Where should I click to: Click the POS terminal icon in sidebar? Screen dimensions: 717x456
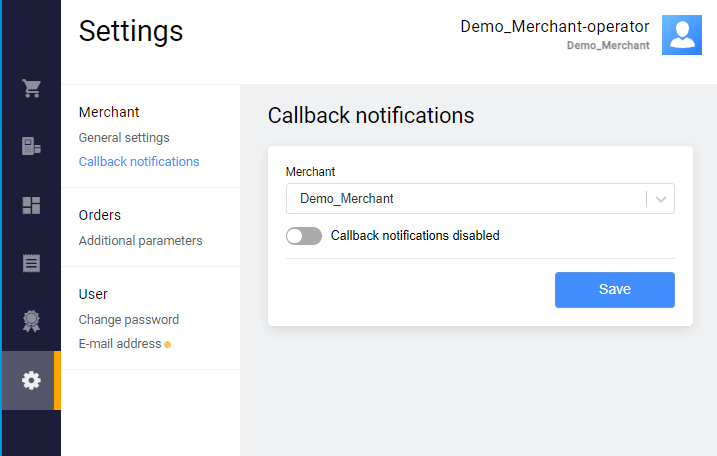(32, 146)
